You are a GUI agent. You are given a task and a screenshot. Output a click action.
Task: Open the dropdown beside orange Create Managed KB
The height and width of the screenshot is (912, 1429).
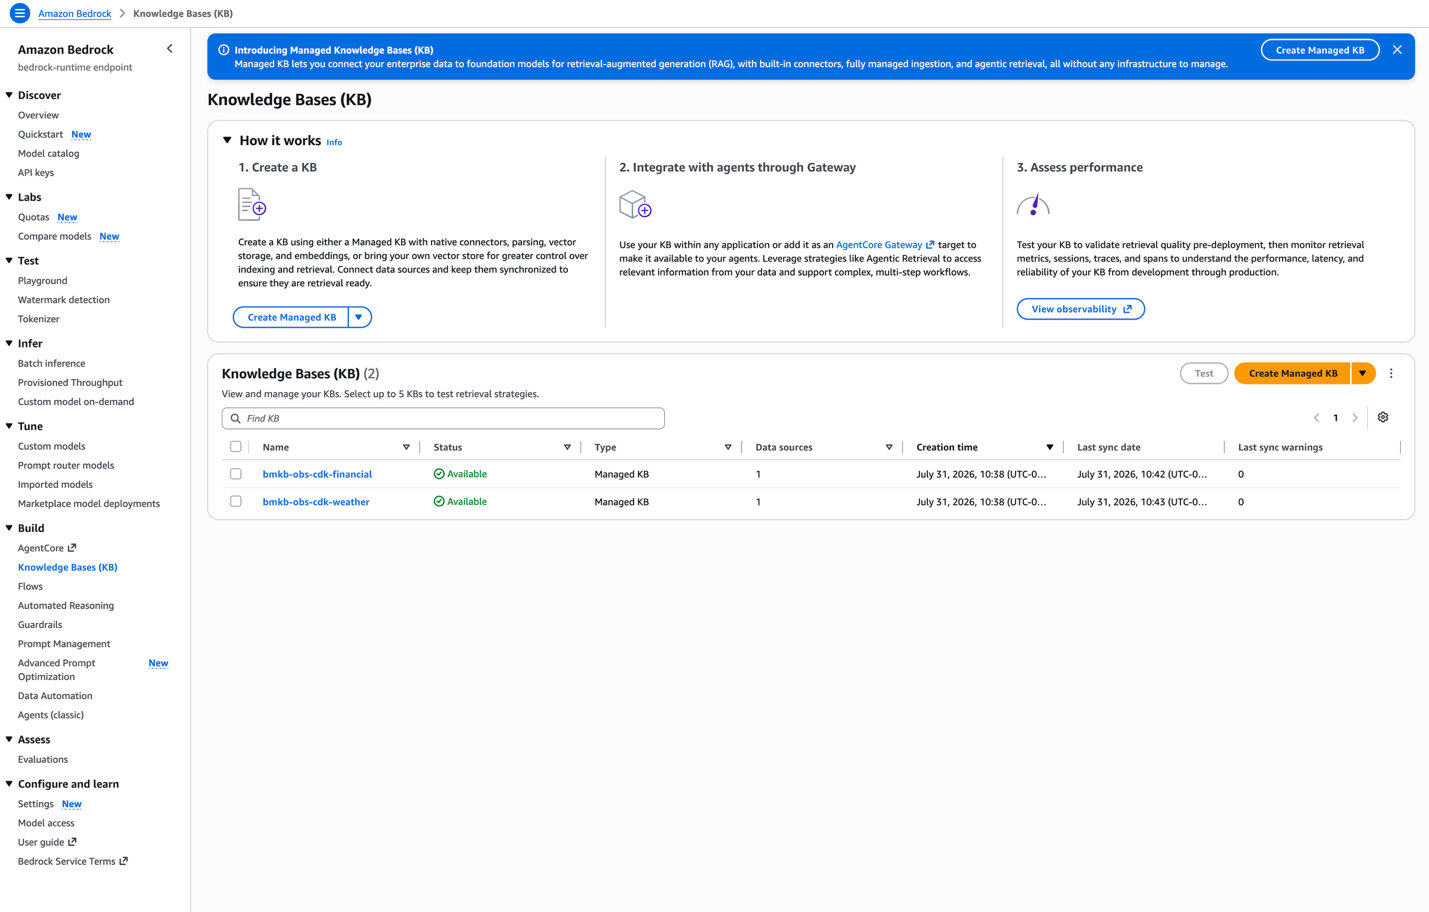tap(1363, 374)
